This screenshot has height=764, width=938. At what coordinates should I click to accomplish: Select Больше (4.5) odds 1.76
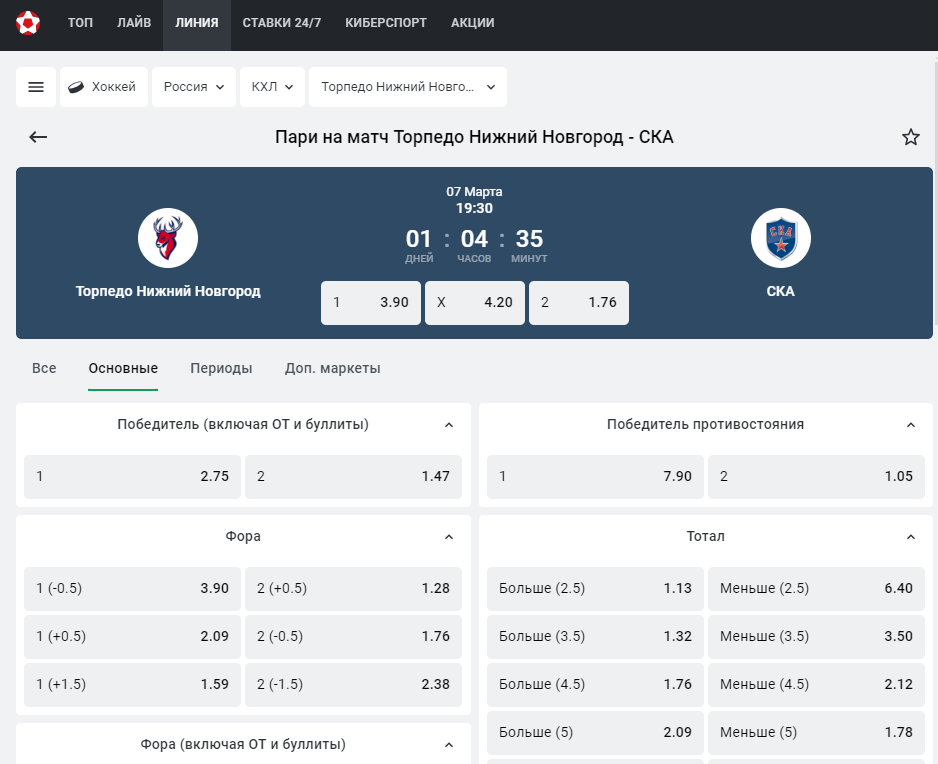tap(595, 684)
